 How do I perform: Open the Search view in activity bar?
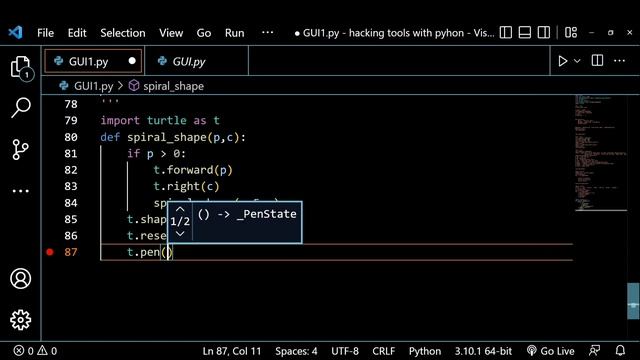point(20,108)
